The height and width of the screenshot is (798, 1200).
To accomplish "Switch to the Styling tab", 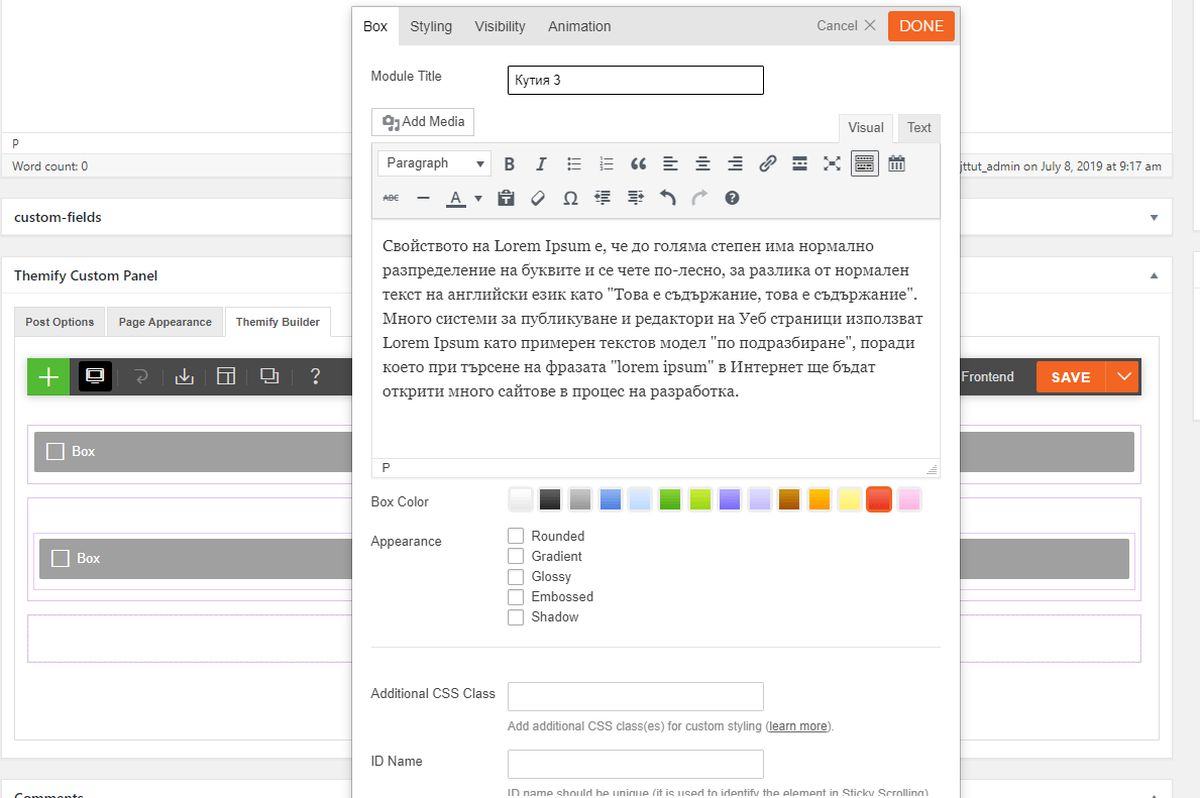I will (431, 27).
